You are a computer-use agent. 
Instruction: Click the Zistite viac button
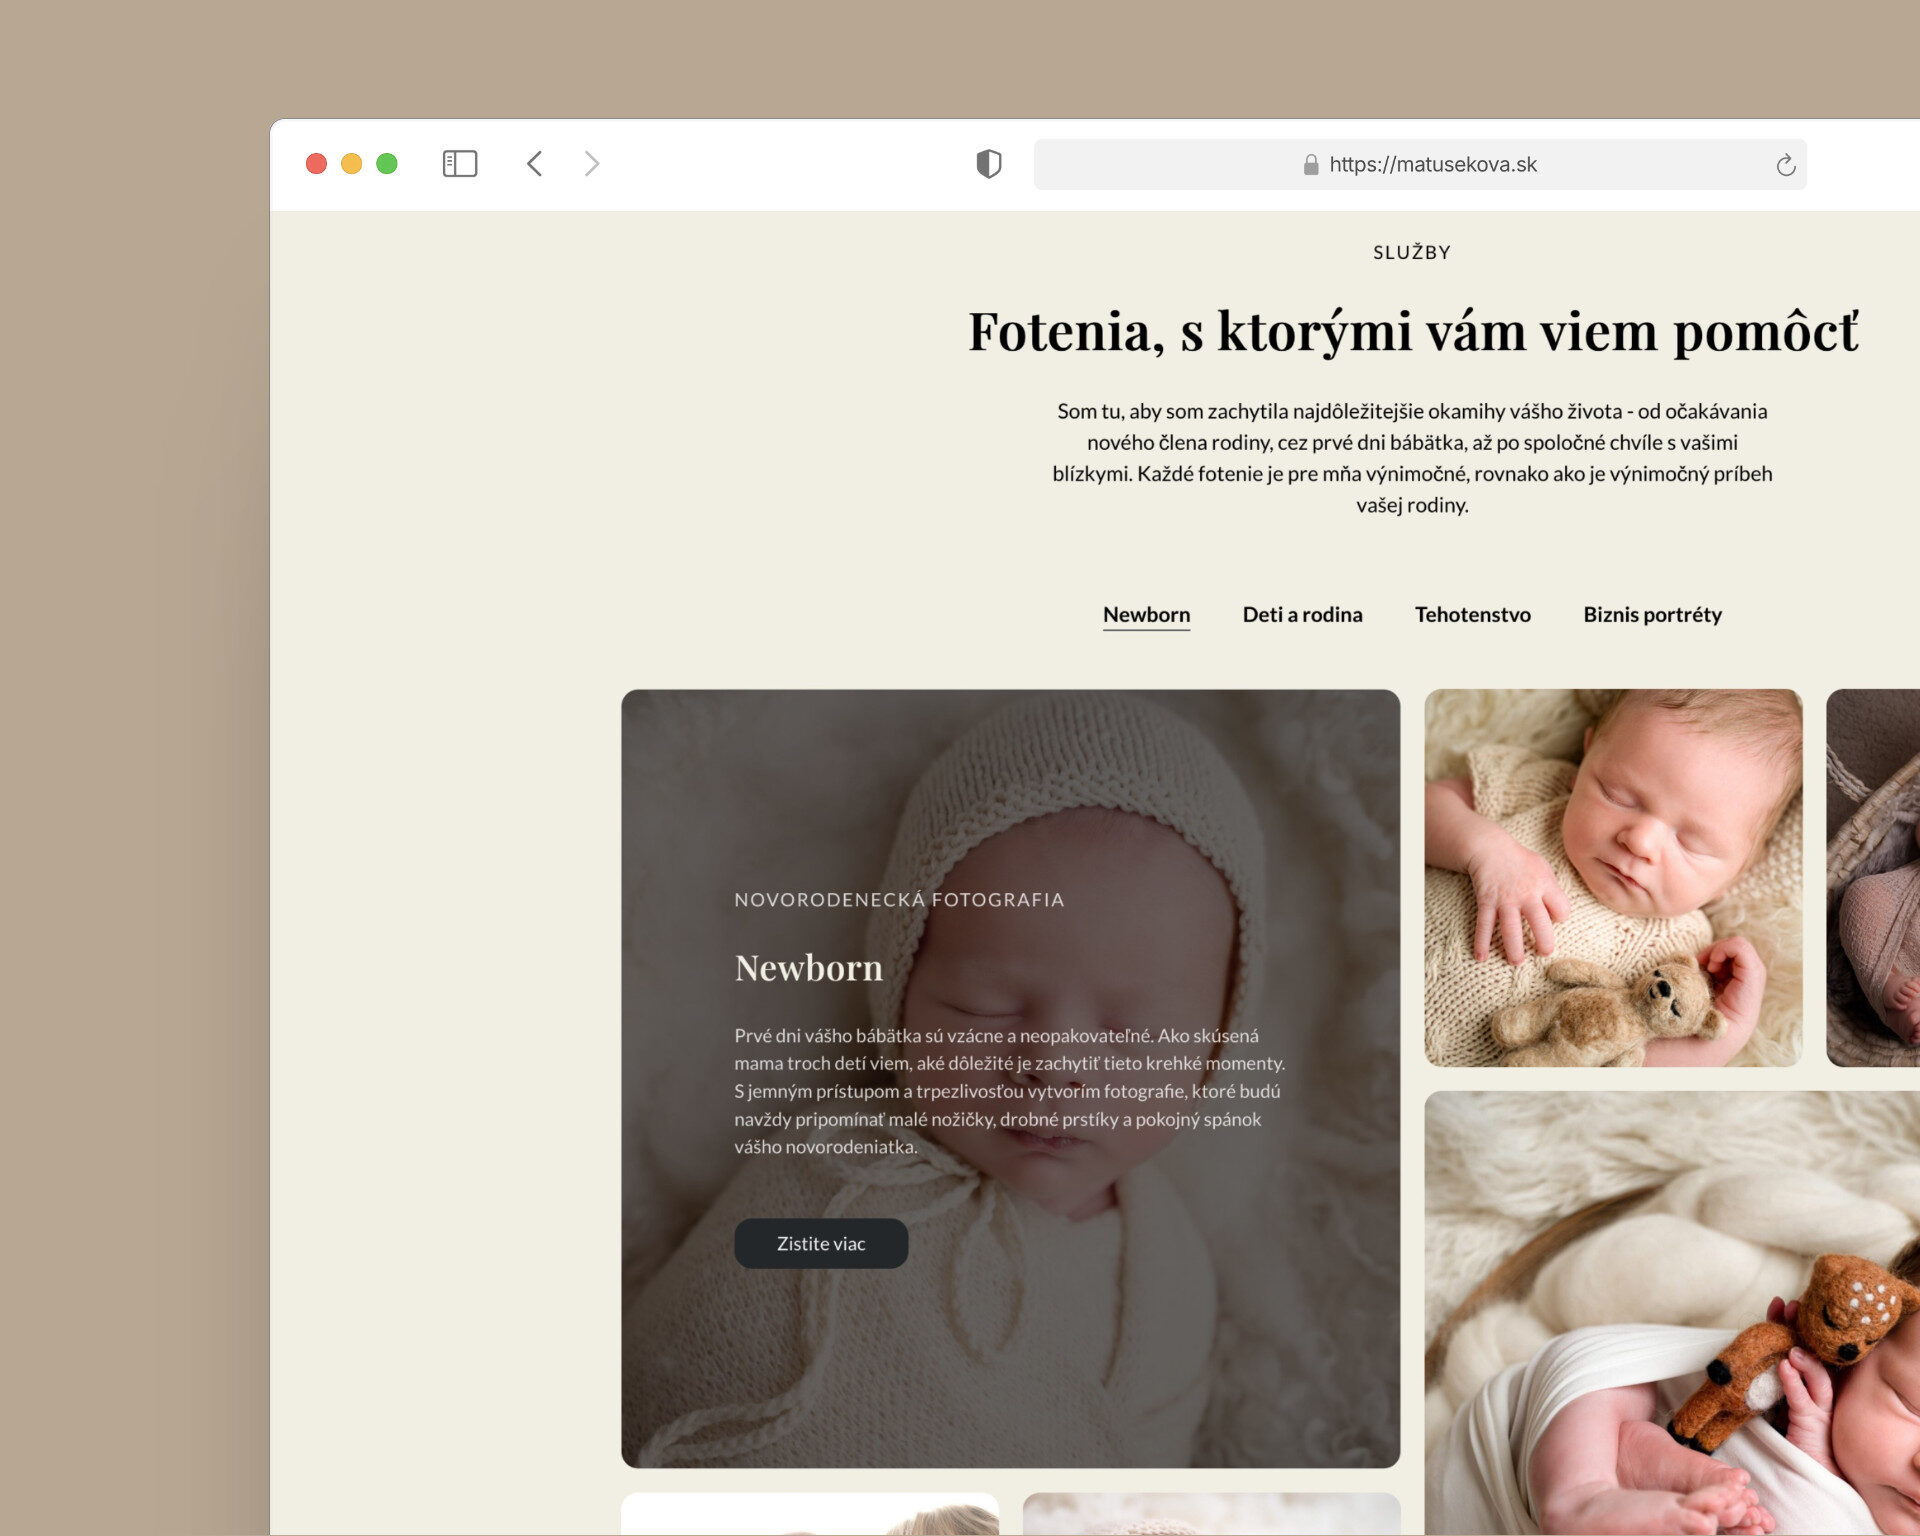[821, 1244]
